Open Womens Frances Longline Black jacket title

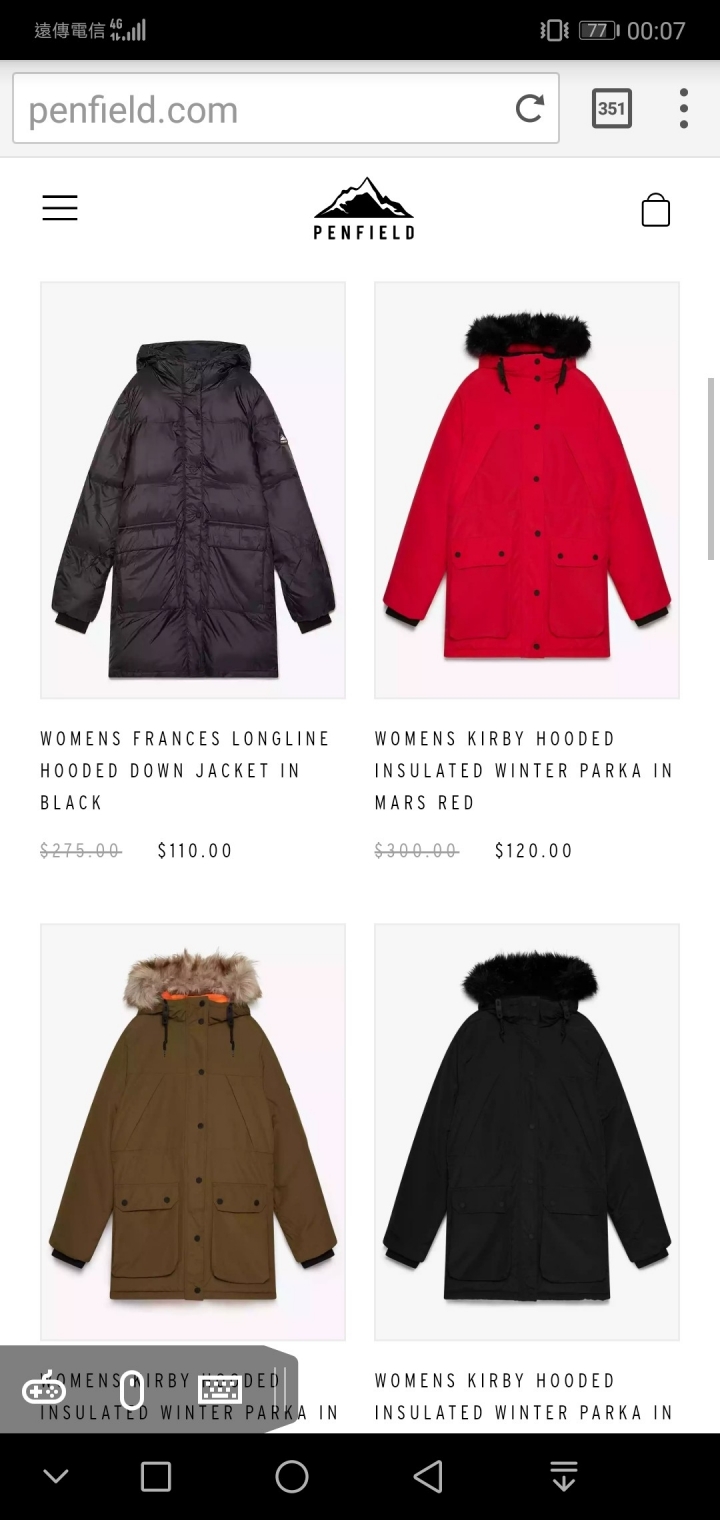tap(185, 770)
